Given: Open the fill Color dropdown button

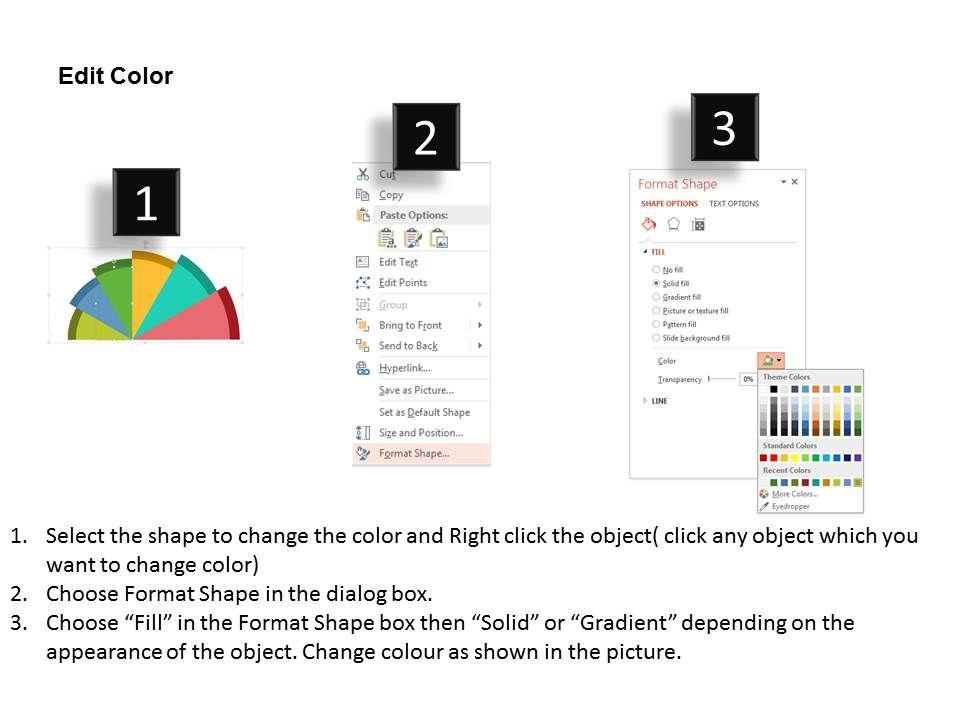Looking at the screenshot, I should tap(771, 361).
